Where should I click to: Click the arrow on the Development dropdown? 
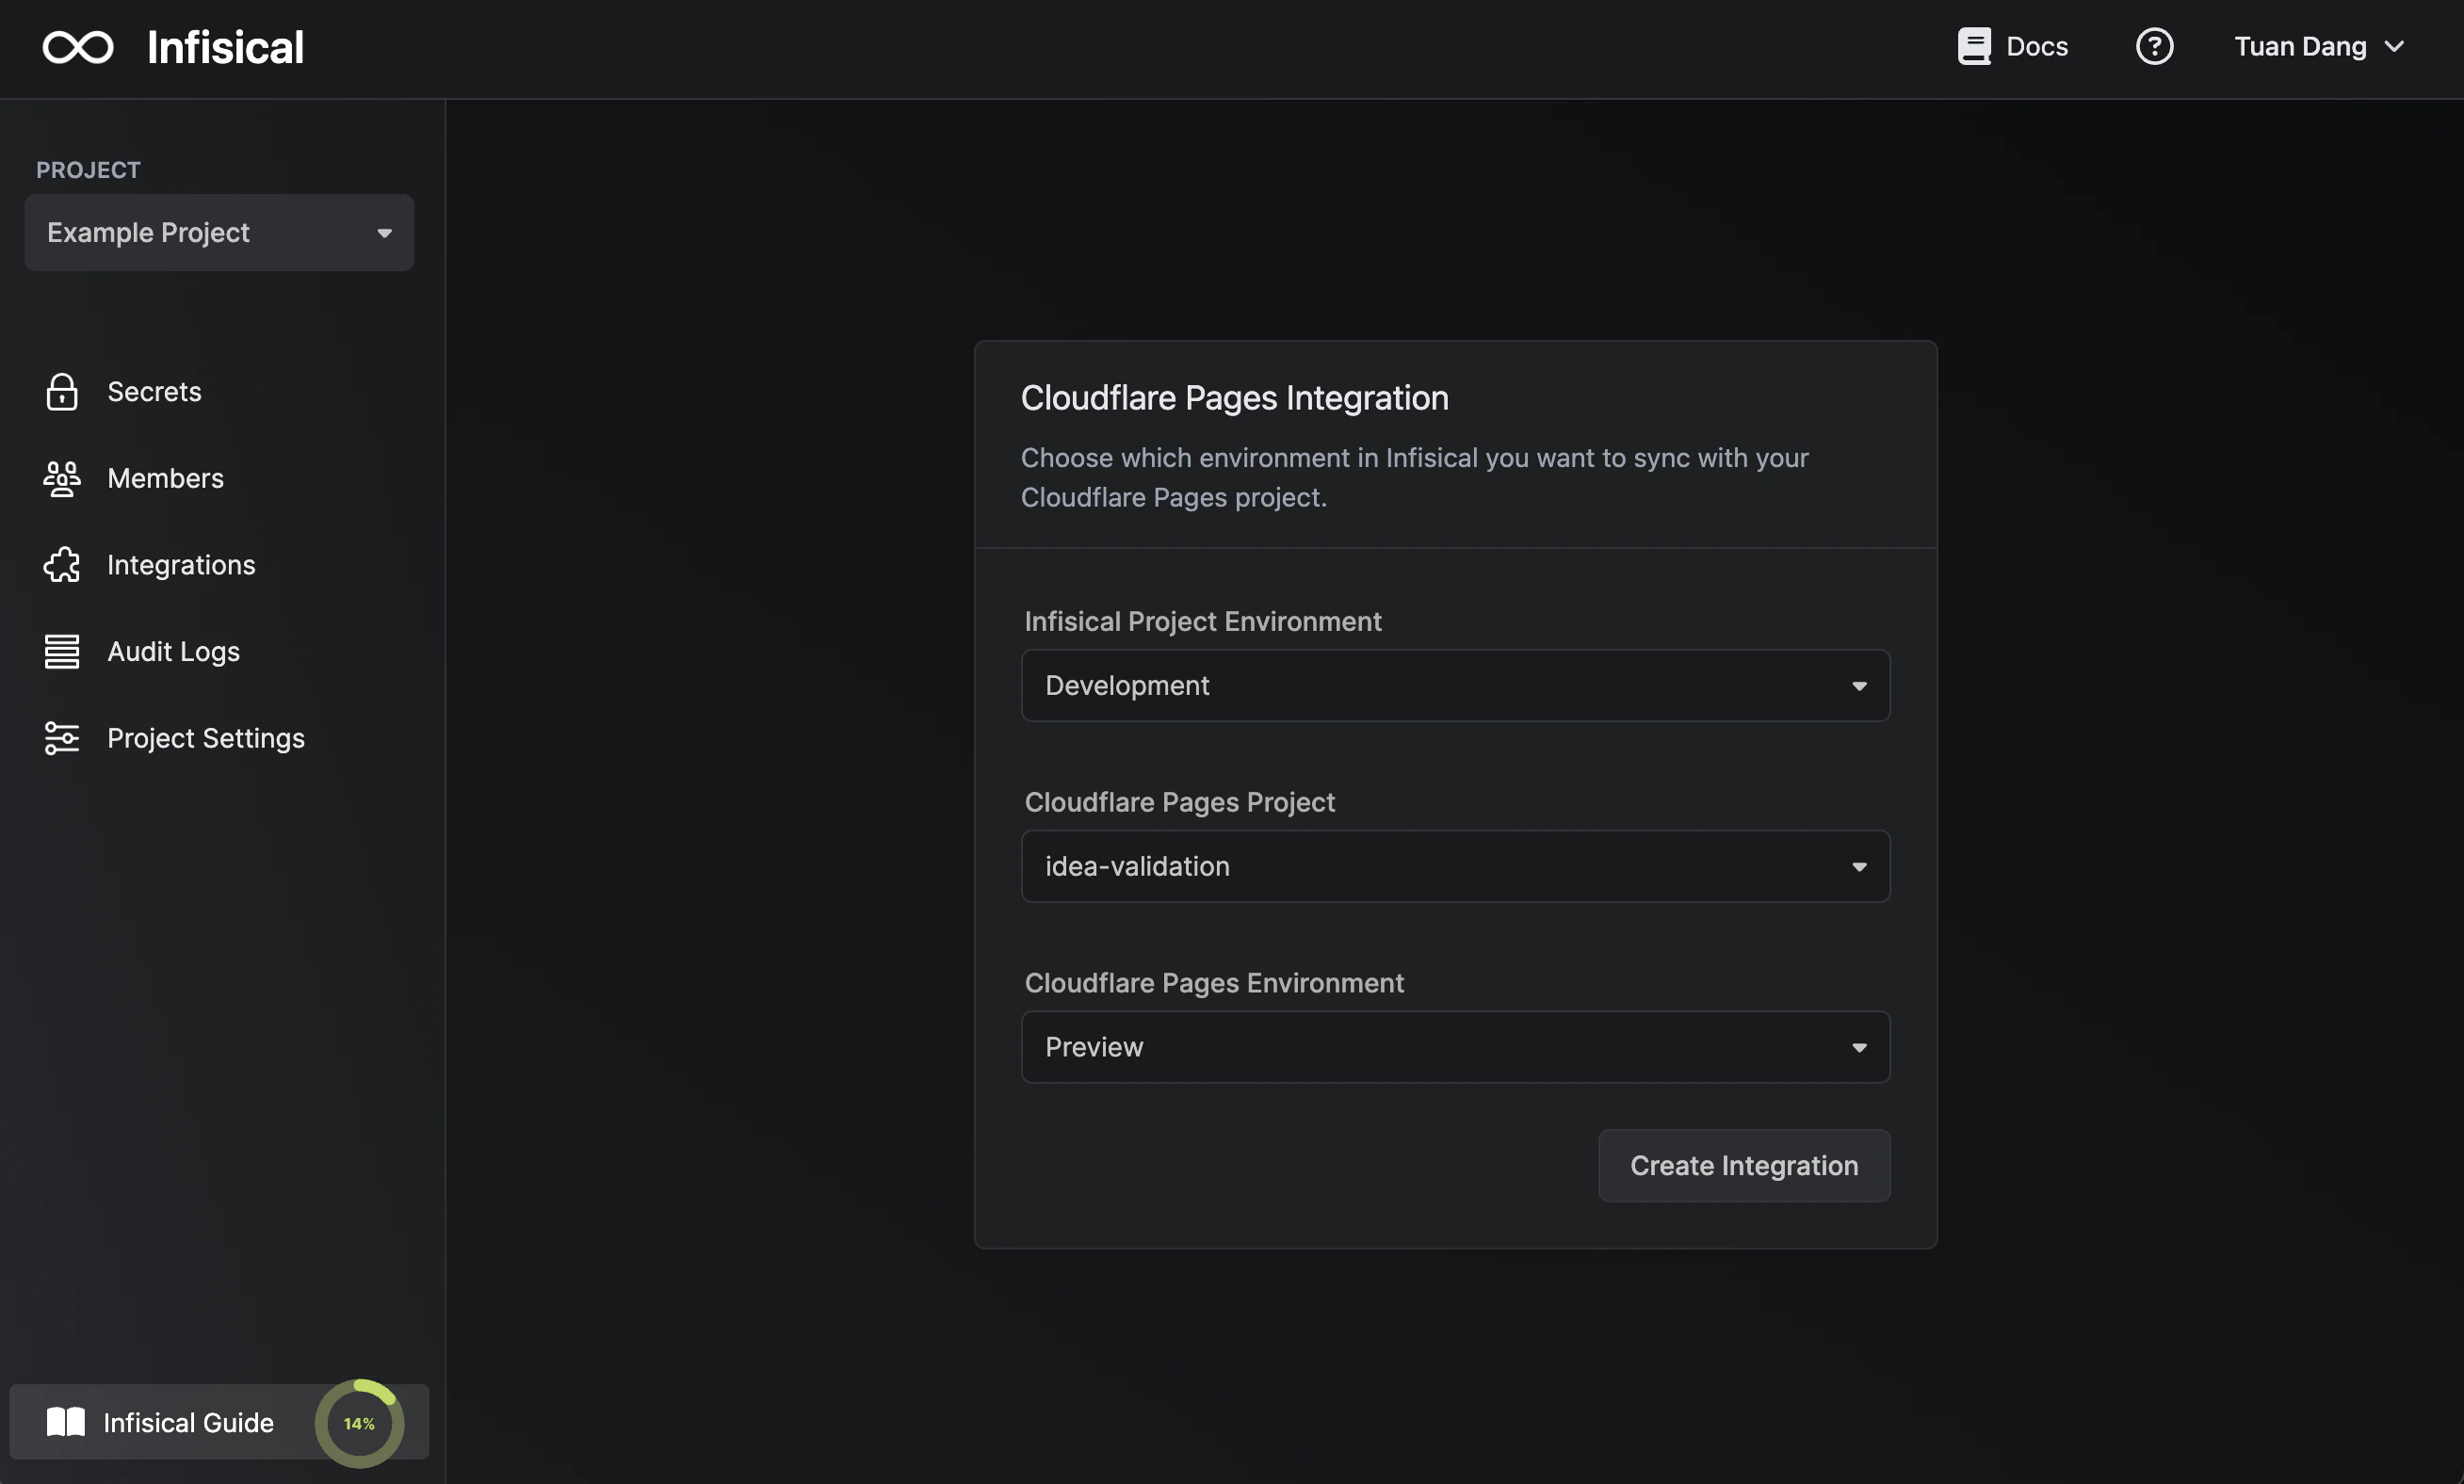coord(1859,686)
